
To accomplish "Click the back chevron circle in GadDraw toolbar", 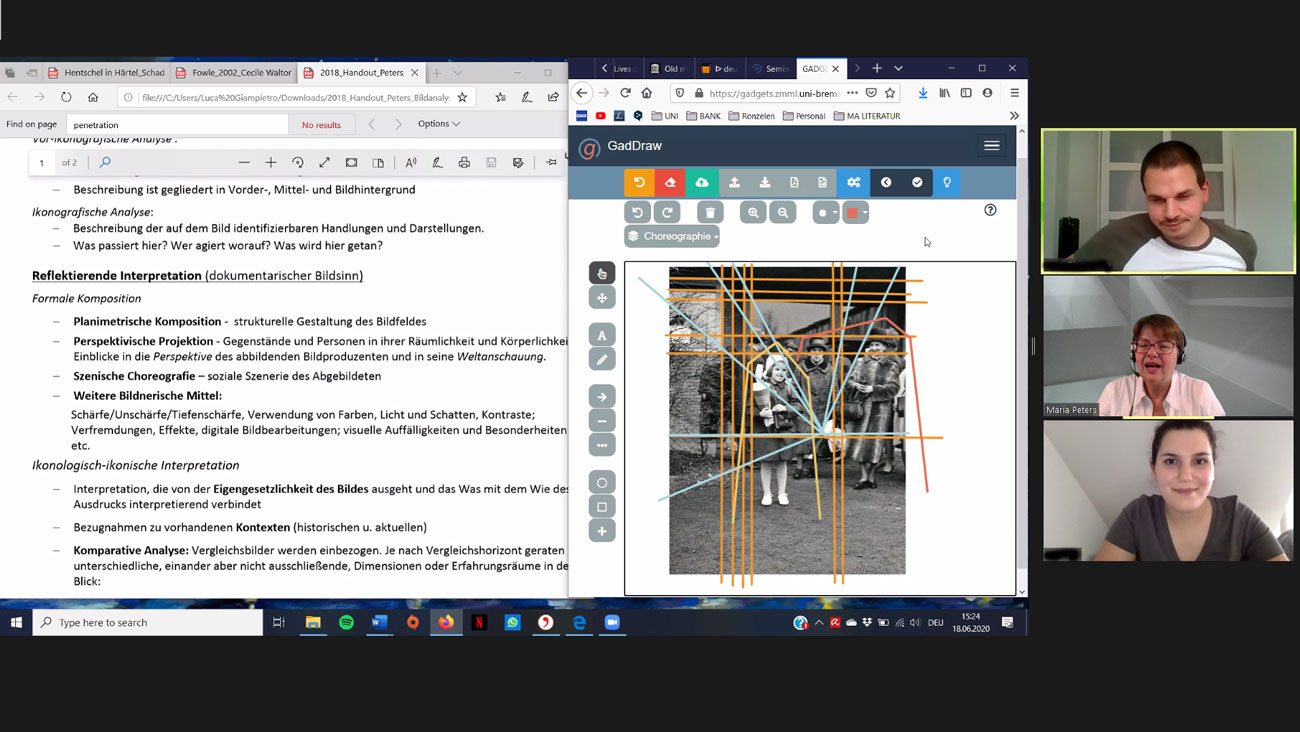I will click(x=886, y=182).
